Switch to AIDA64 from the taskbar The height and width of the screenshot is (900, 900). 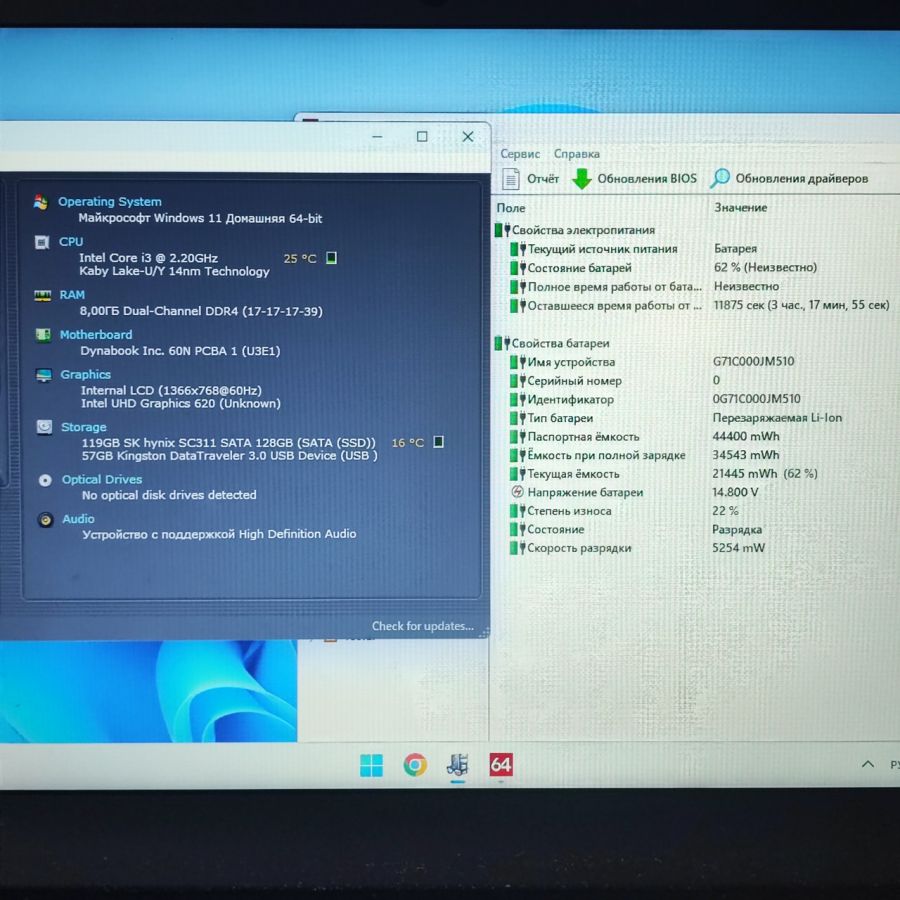(501, 765)
